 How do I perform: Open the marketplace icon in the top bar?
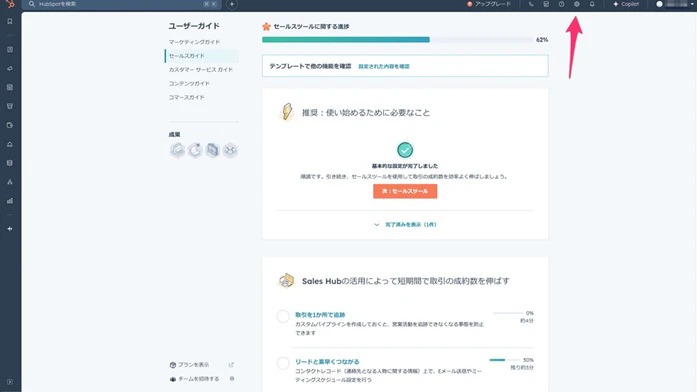pyautogui.click(x=546, y=4)
